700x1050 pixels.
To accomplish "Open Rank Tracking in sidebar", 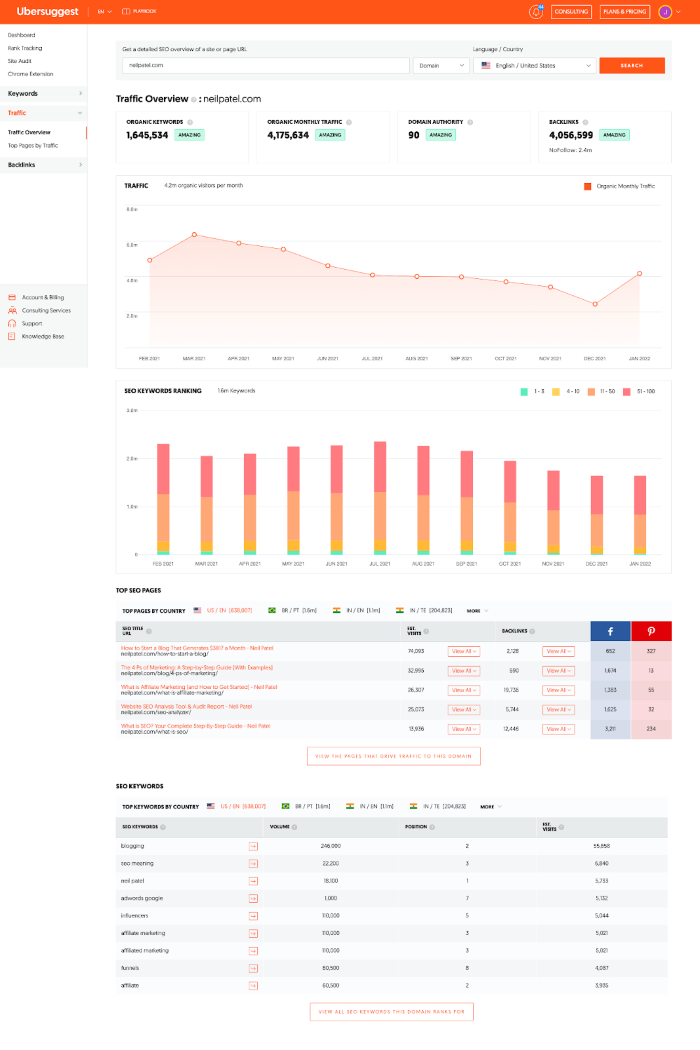I will tap(25, 48).
